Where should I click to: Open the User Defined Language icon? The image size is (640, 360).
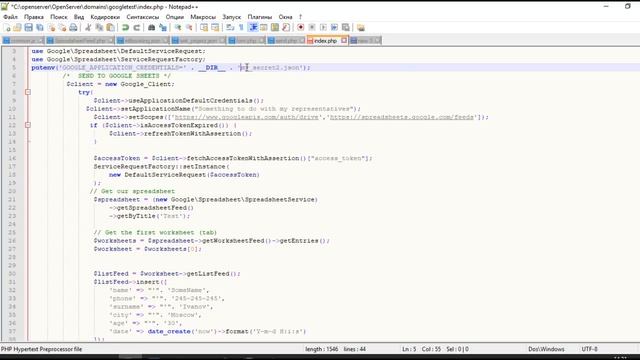pyautogui.click(x=264, y=28)
